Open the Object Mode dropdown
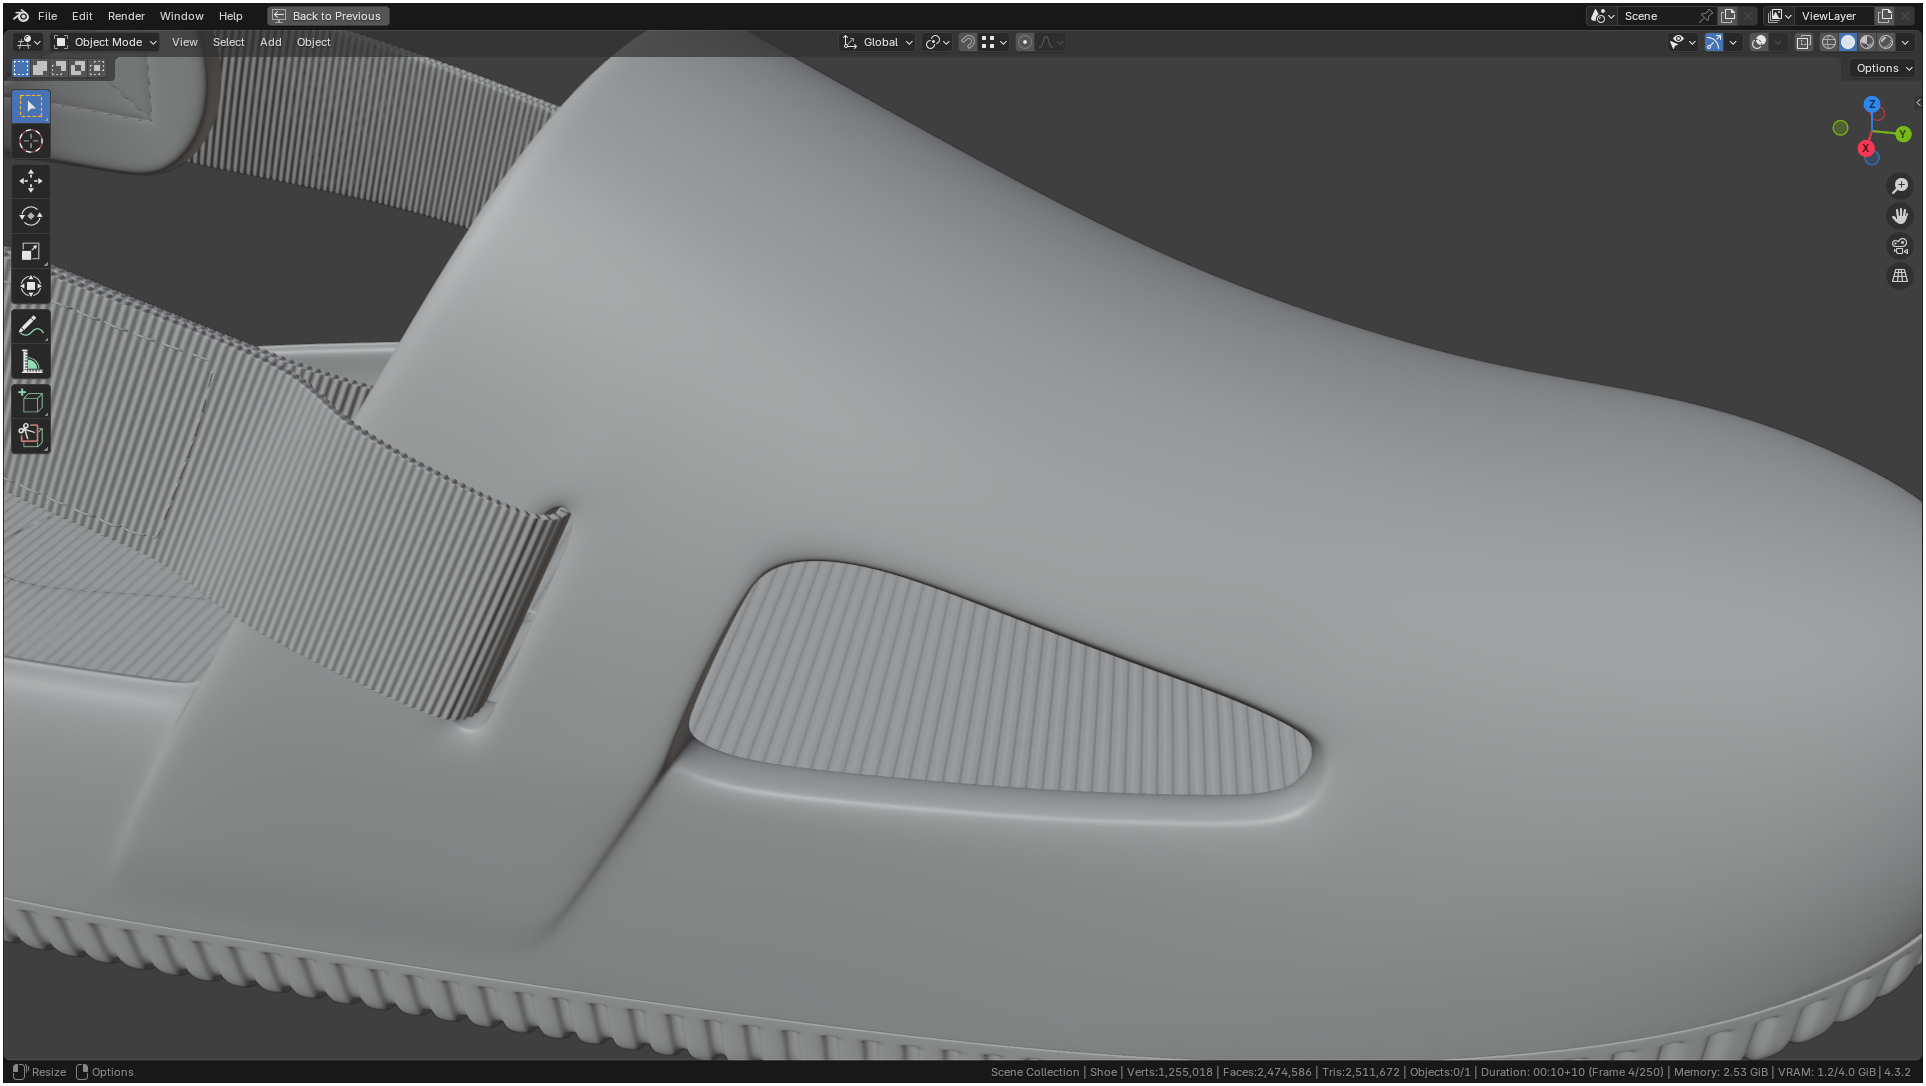The image size is (1926, 1086). 105,42
